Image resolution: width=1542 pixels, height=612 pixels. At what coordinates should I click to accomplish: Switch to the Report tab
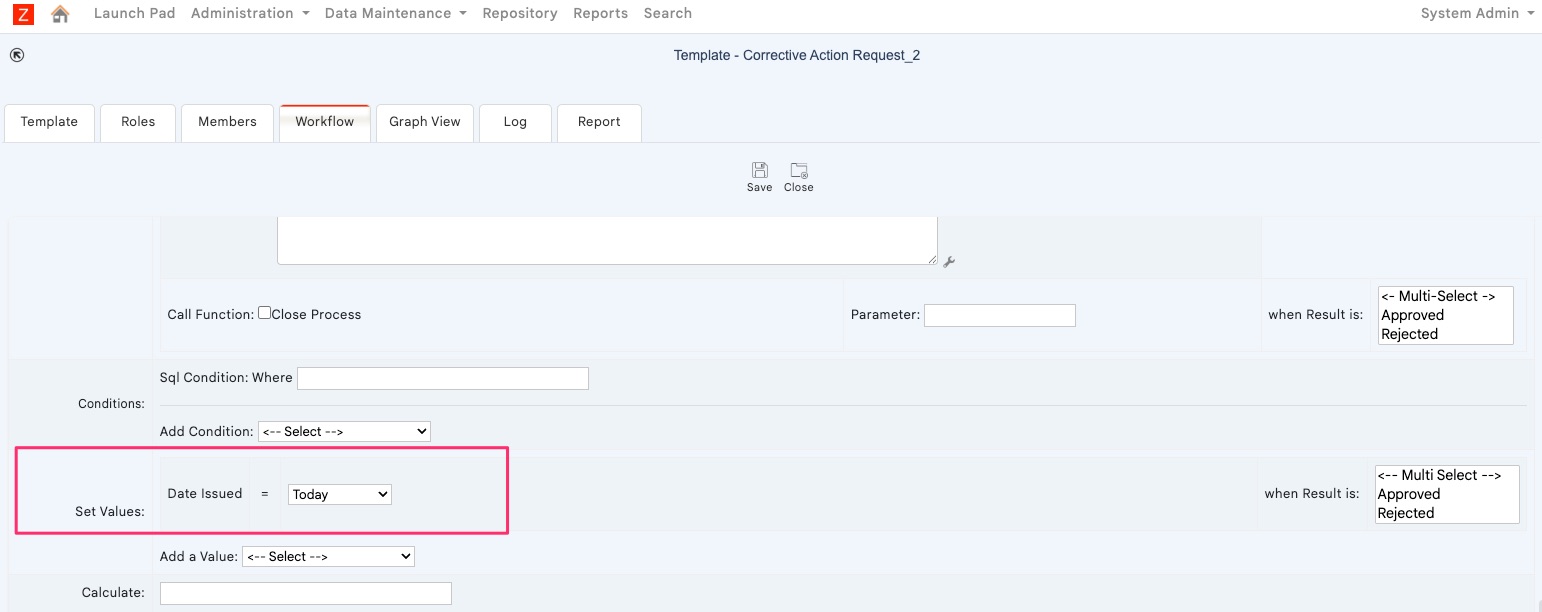pos(599,122)
